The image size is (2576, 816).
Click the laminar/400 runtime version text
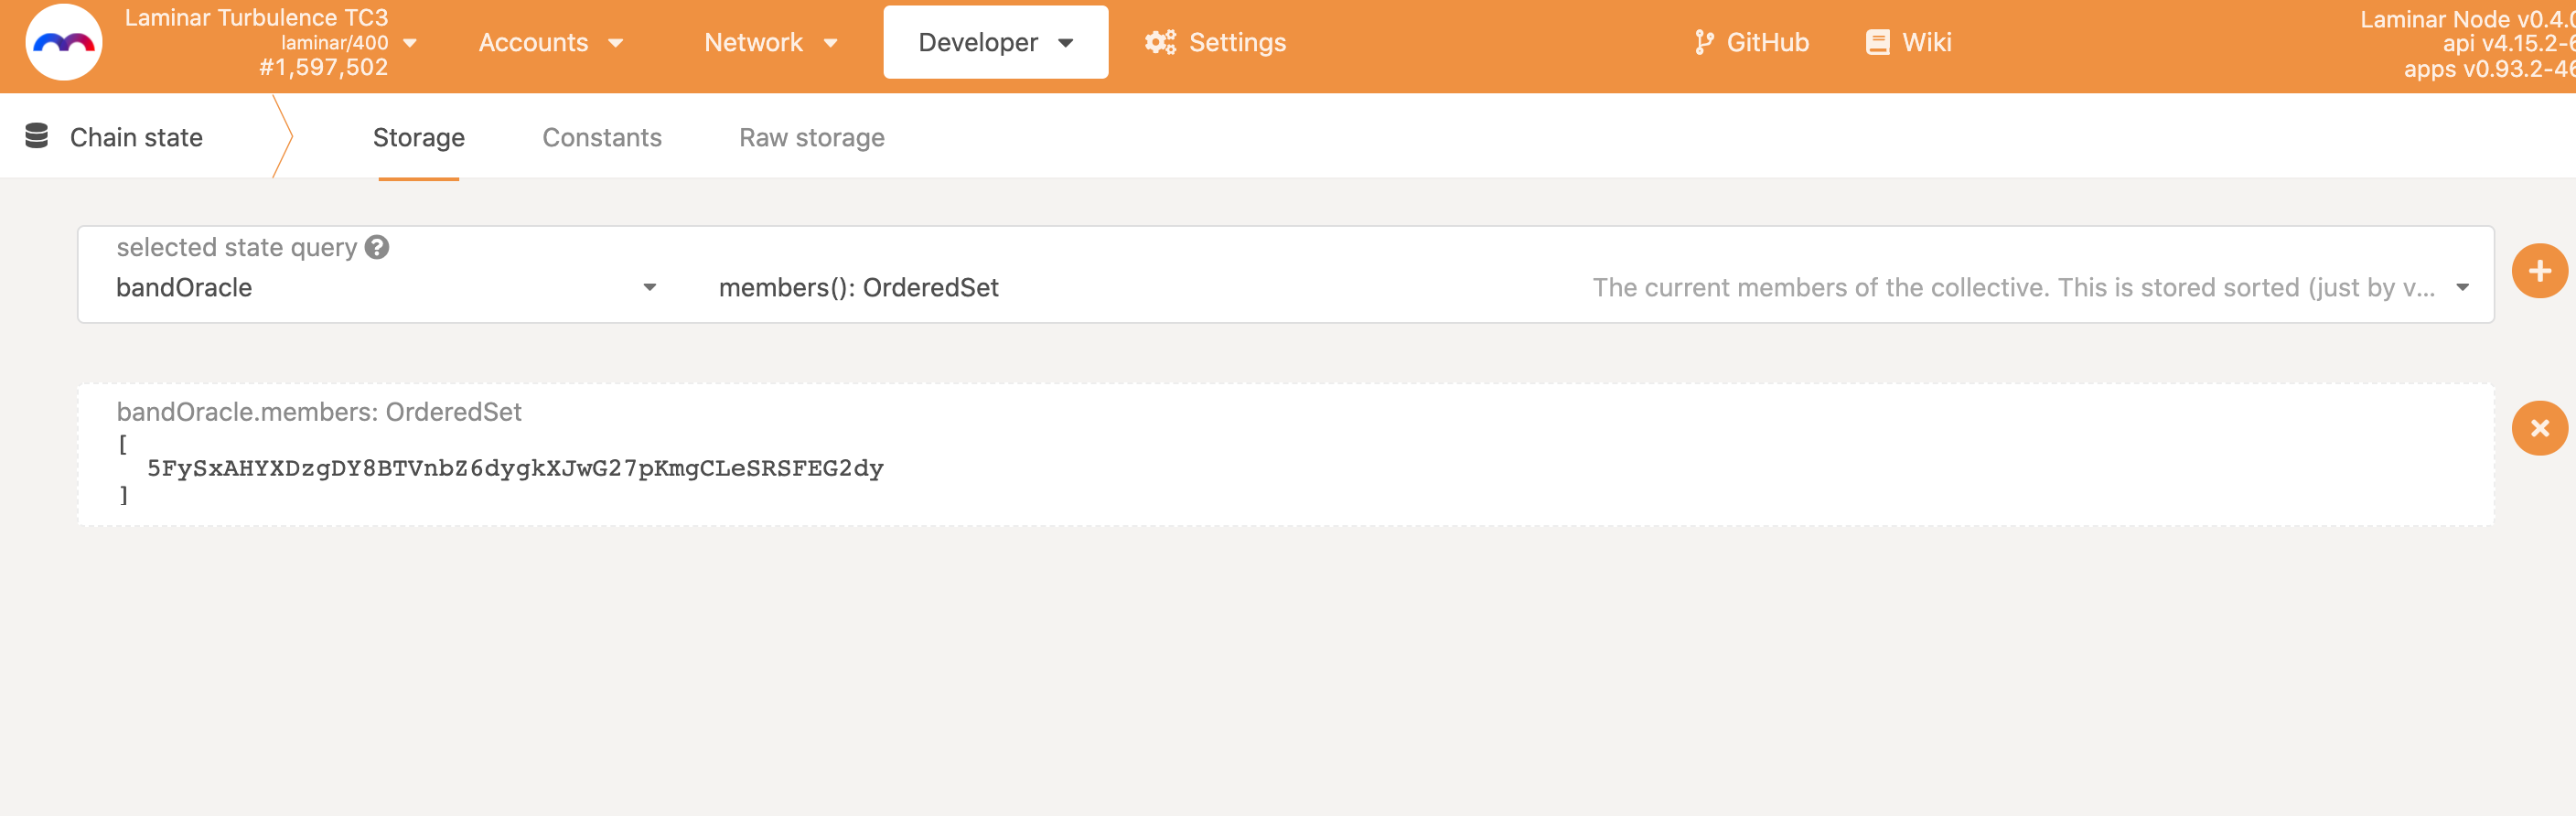(334, 43)
